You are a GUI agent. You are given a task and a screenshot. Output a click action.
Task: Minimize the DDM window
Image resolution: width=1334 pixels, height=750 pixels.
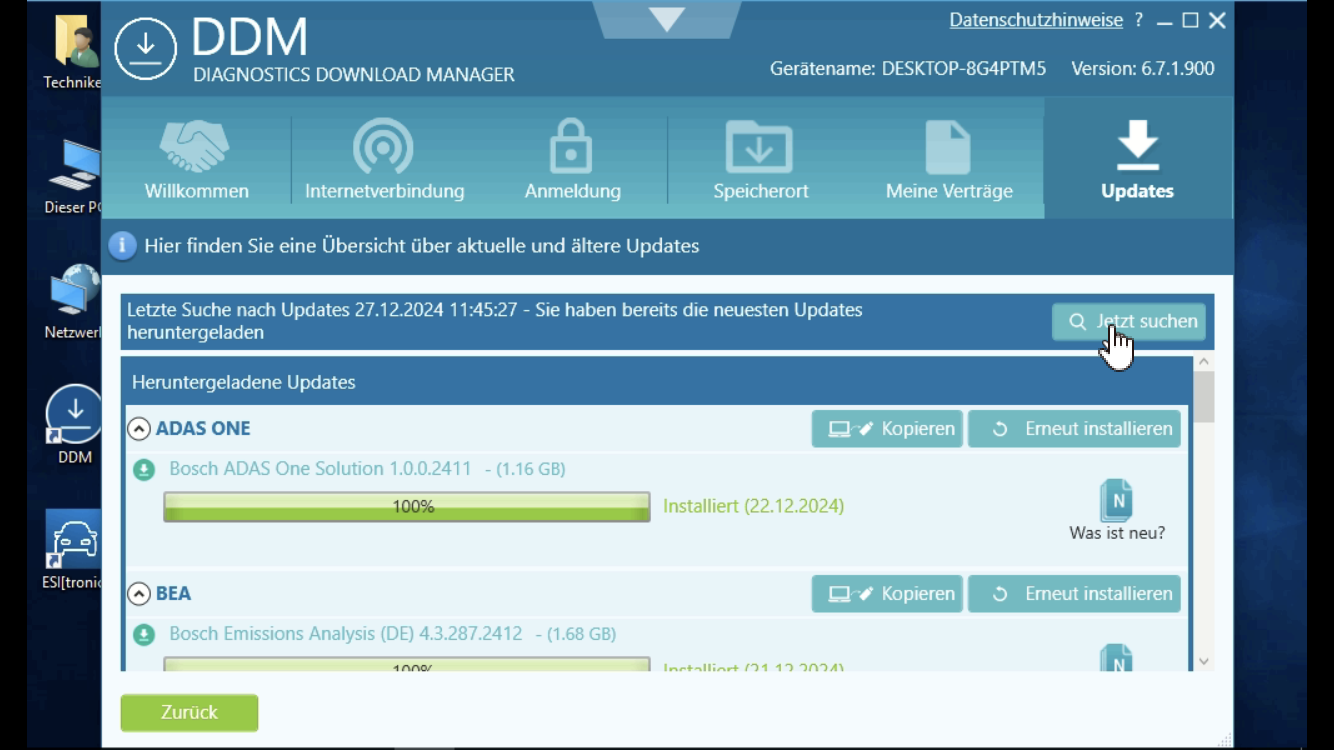coord(1164,21)
